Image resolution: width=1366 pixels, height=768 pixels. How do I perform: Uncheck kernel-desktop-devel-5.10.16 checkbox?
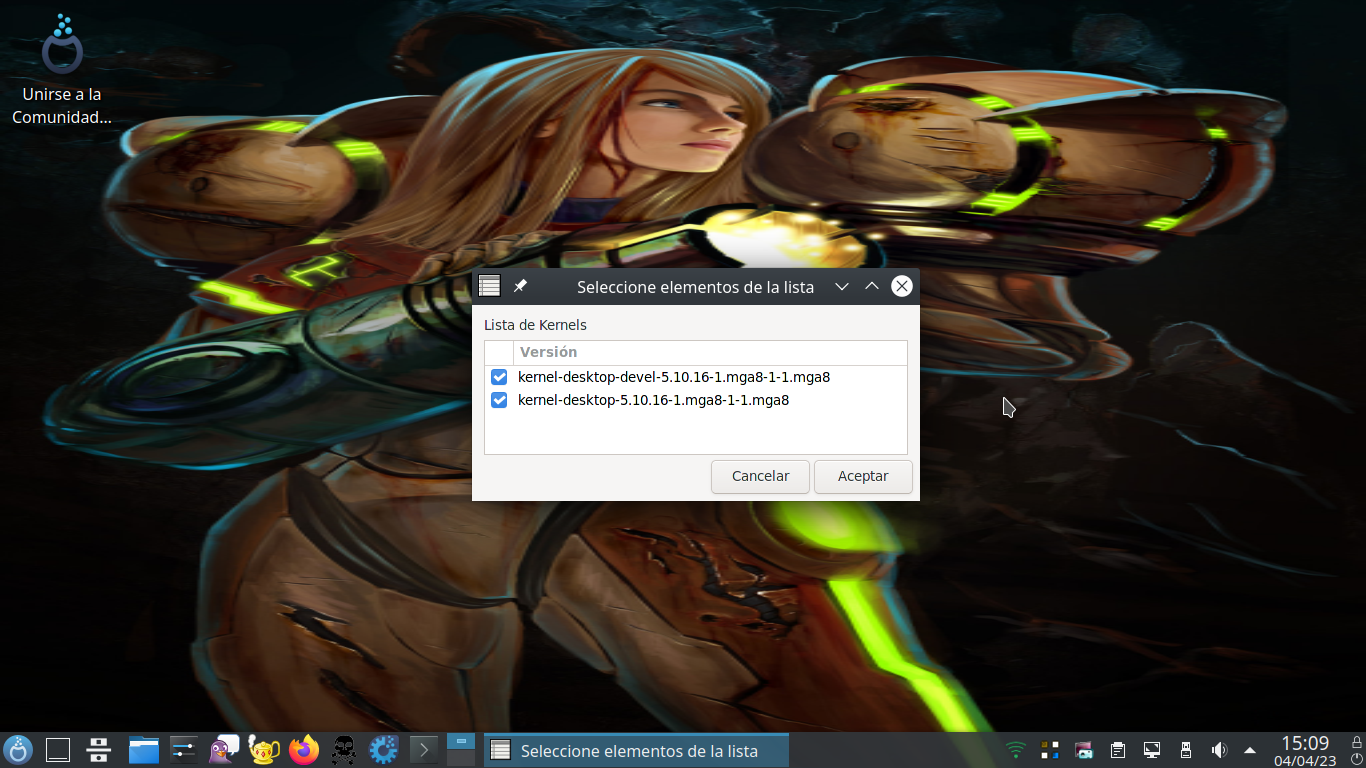[499, 377]
